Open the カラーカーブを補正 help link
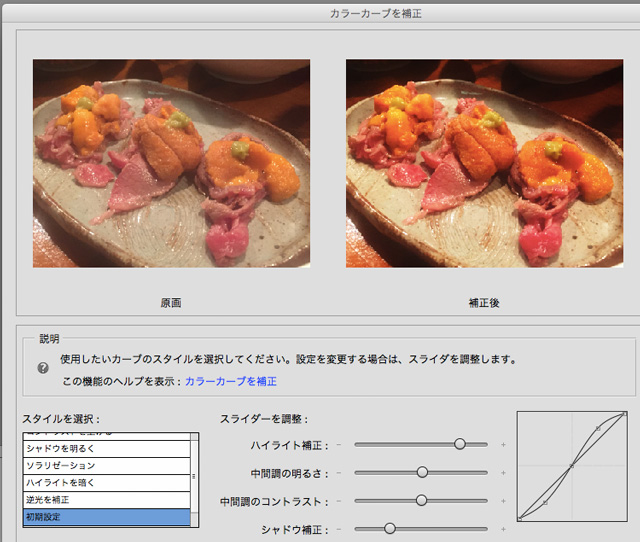640x542 pixels. point(231,381)
